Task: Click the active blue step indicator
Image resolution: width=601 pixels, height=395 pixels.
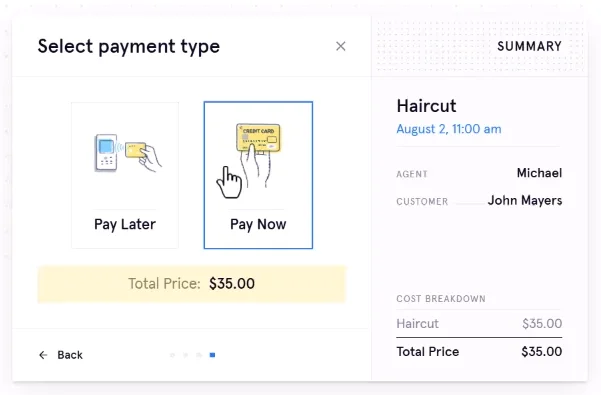Action: coord(212,355)
